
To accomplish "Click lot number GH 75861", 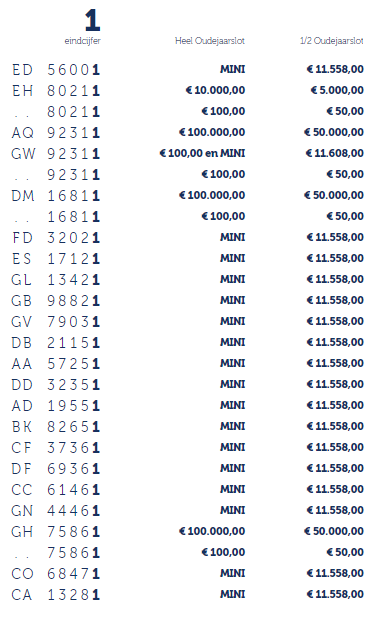I will coord(56,532).
